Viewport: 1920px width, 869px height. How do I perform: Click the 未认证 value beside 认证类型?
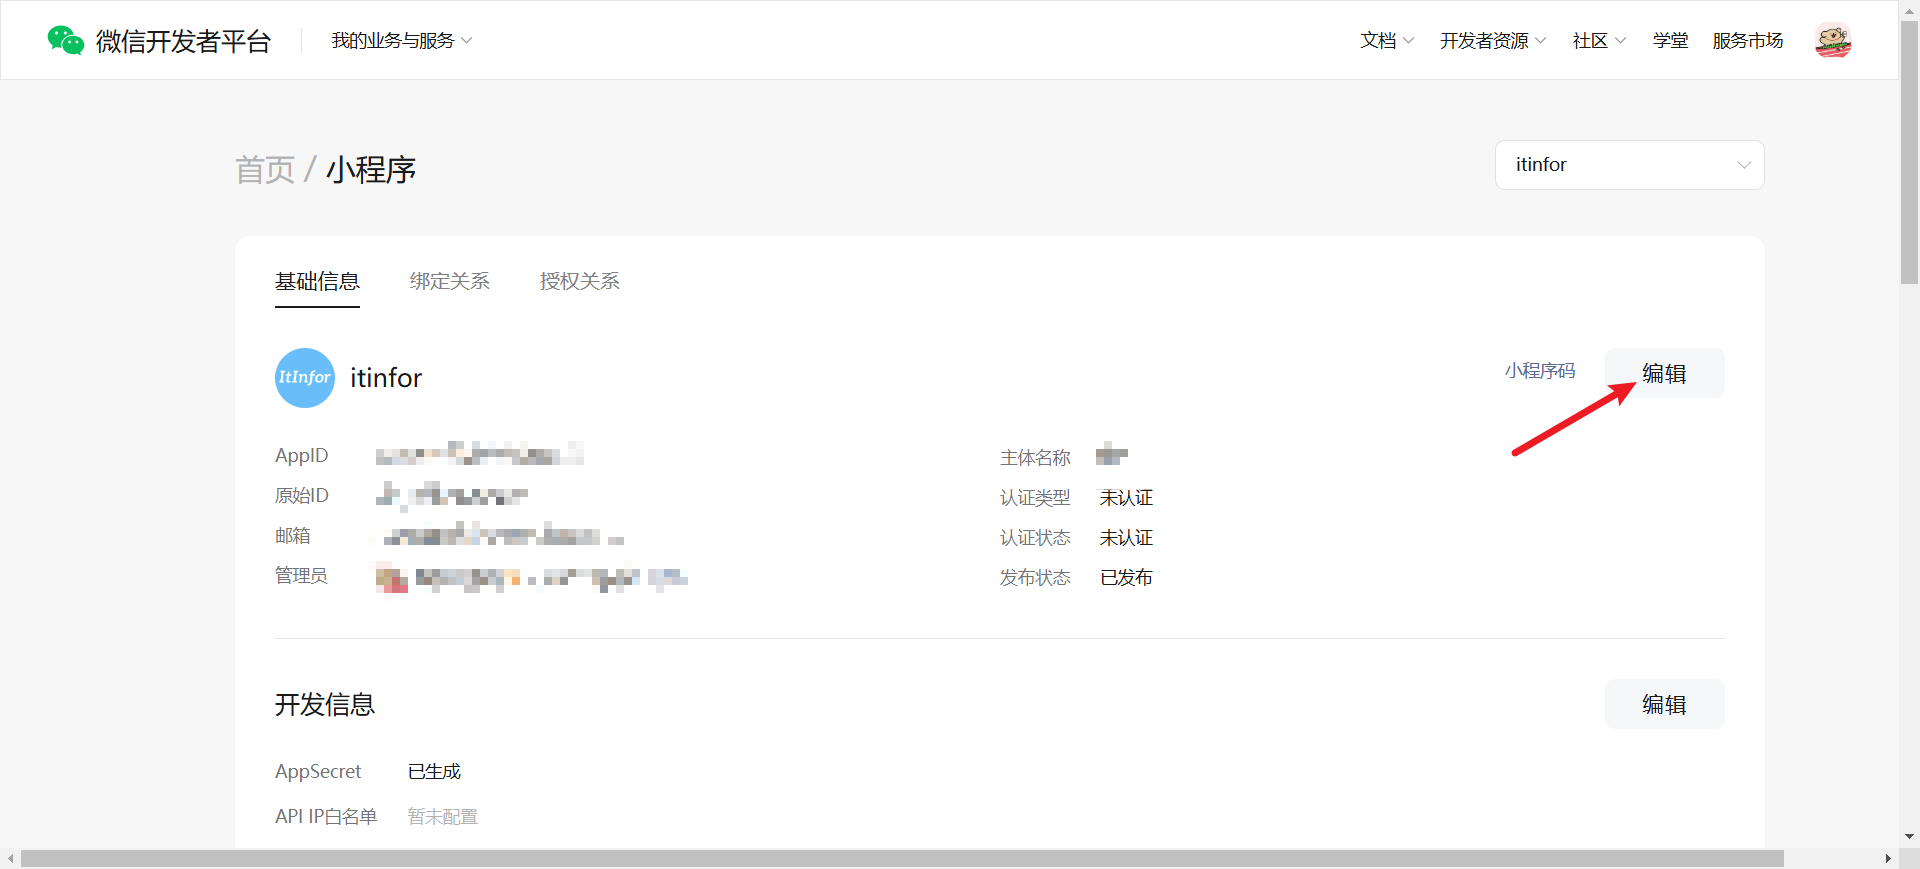[1126, 498]
